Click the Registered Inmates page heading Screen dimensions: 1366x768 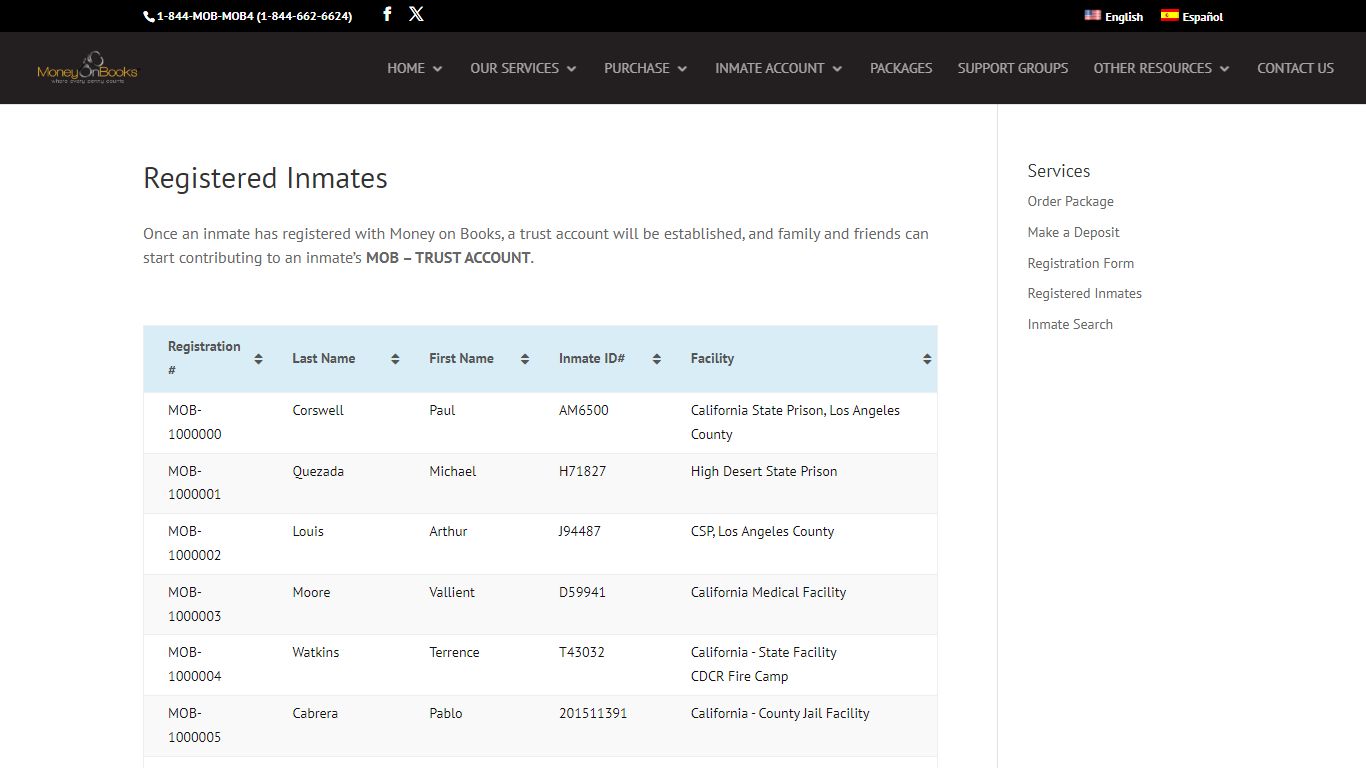point(265,178)
